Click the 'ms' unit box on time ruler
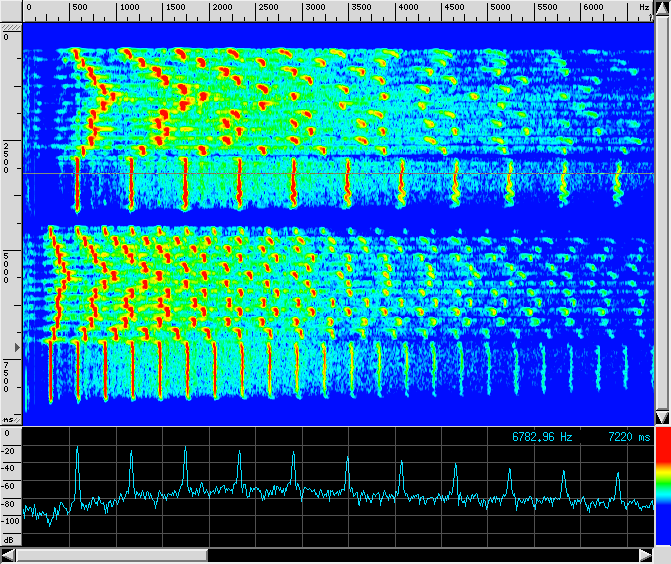Screen dimensions: 671x564 10,420
